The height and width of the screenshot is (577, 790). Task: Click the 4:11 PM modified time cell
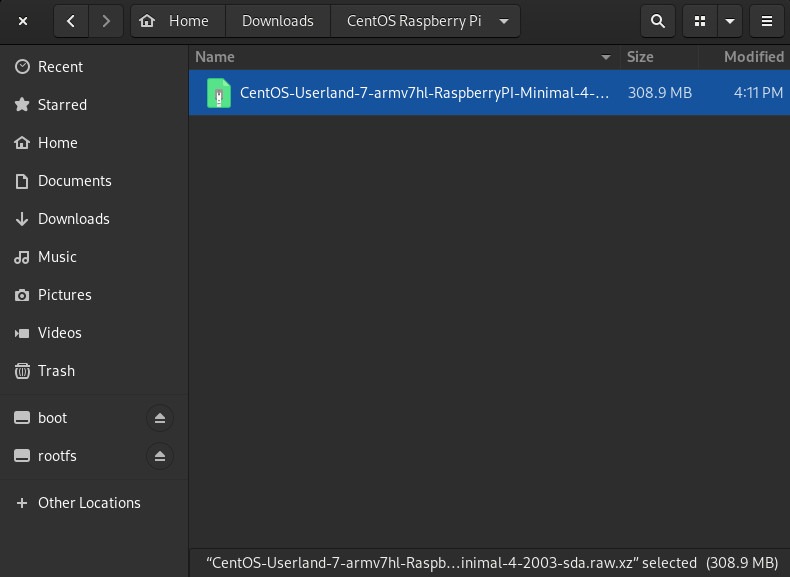click(758, 93)
